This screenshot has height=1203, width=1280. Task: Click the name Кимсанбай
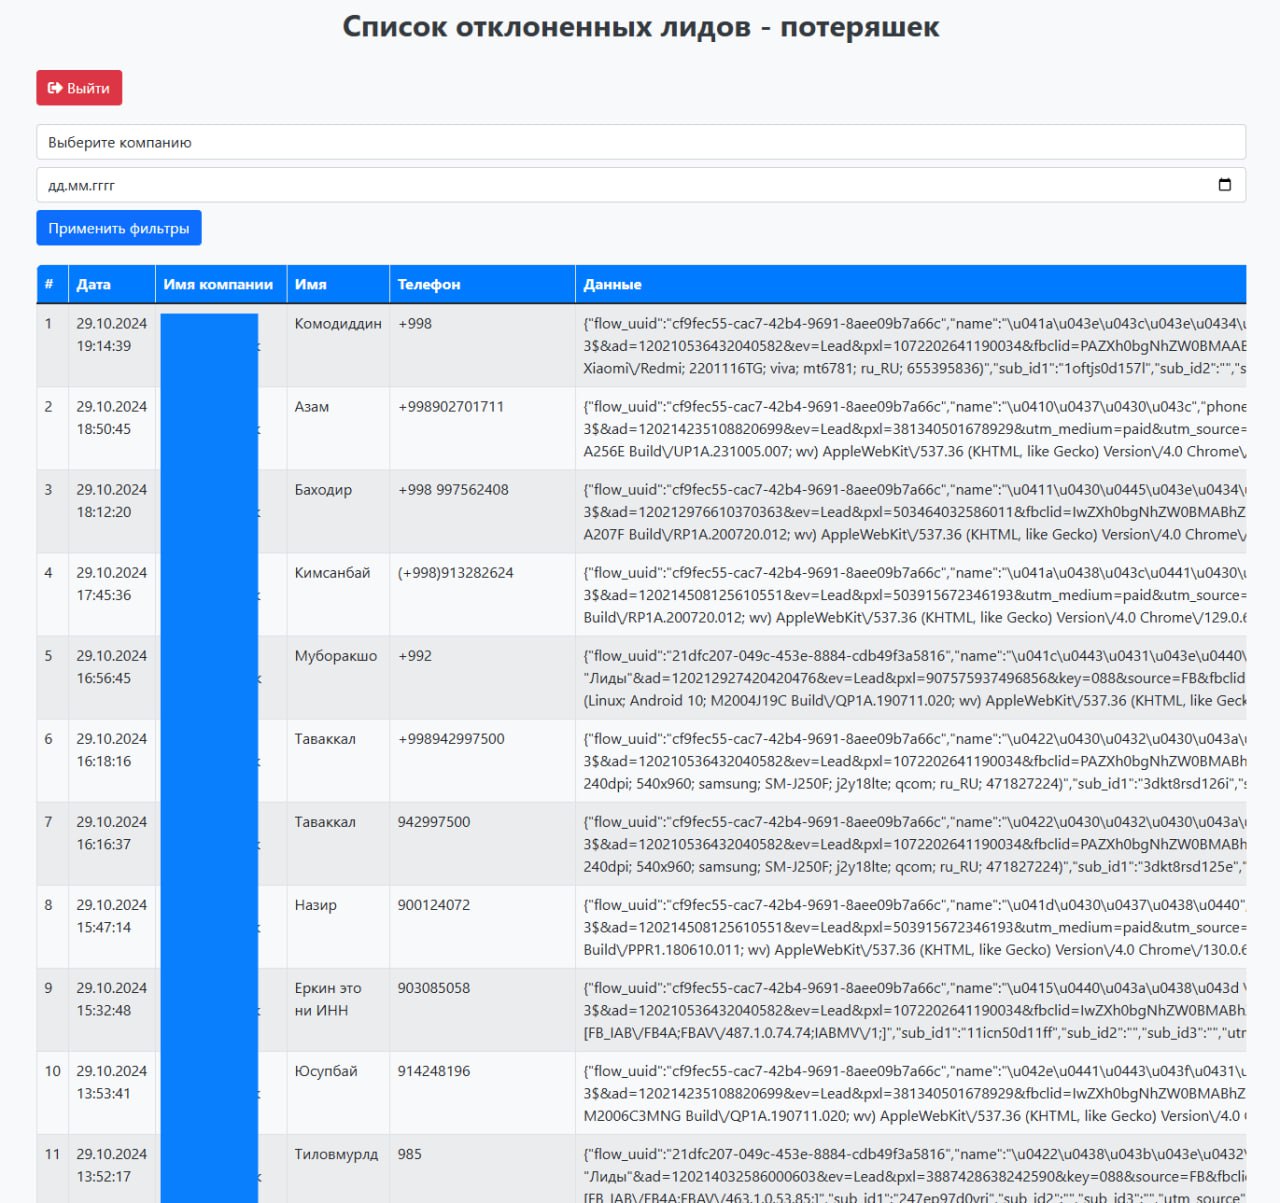pos(332,572)
